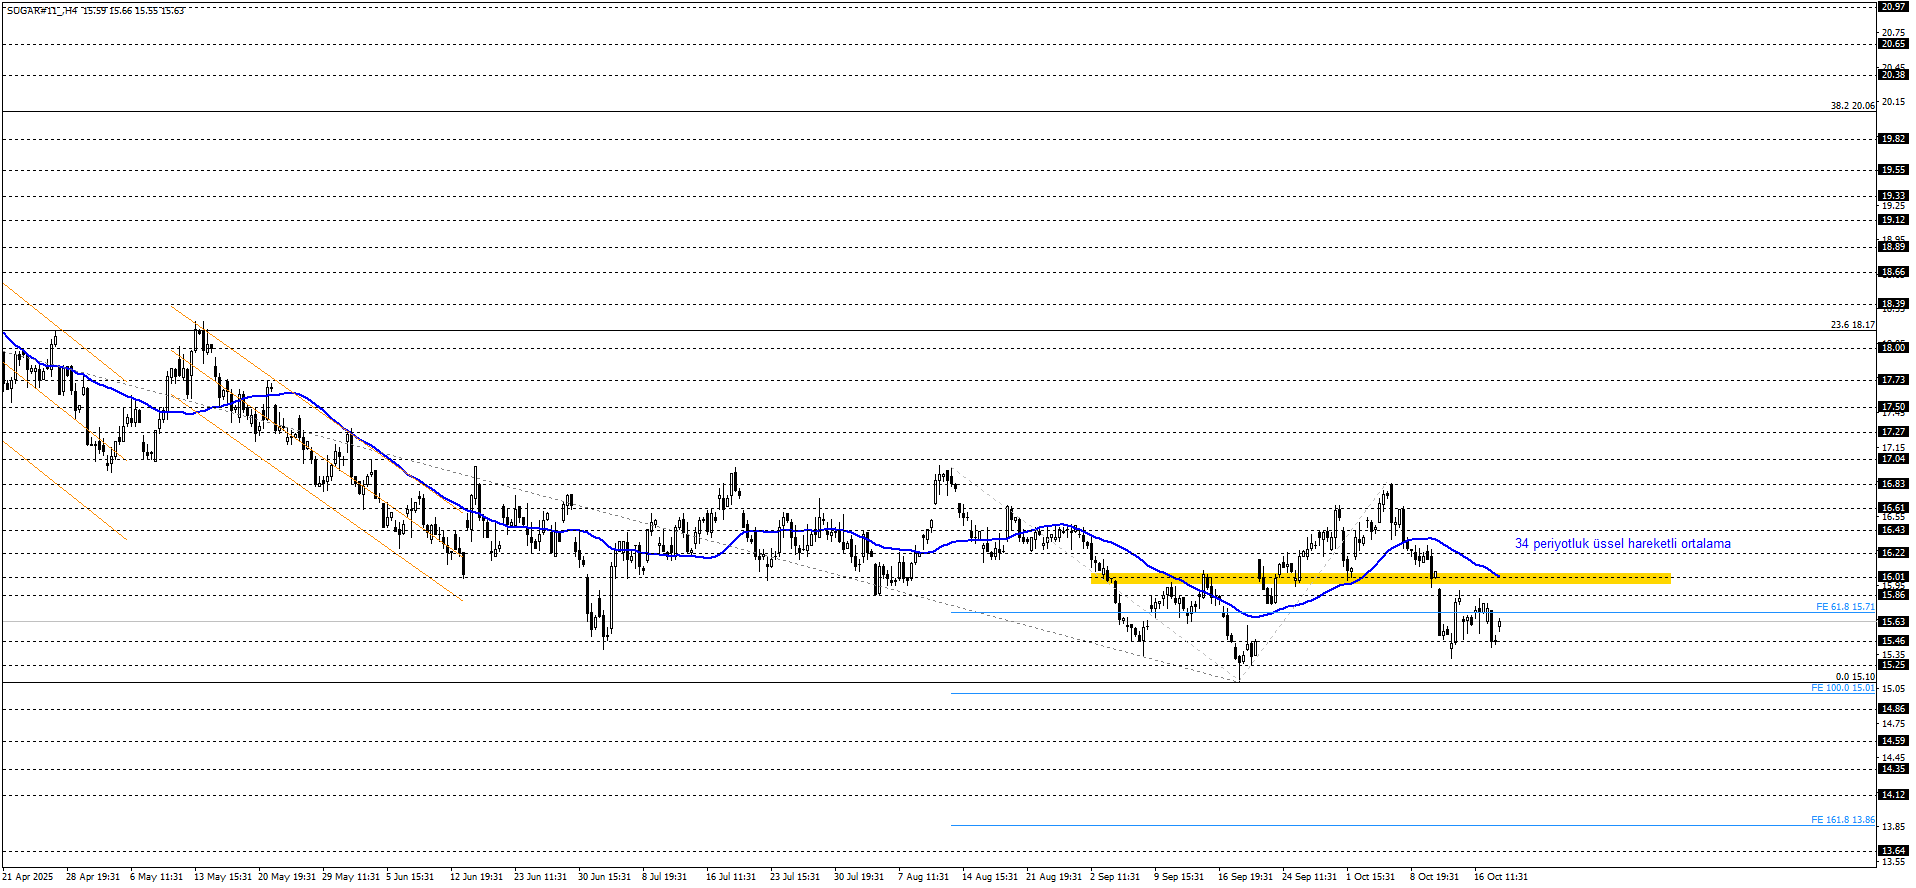Click the 20.97 price tag on axis
The width and height of the screenshot is (1916, 888).
click(1893, 7)
